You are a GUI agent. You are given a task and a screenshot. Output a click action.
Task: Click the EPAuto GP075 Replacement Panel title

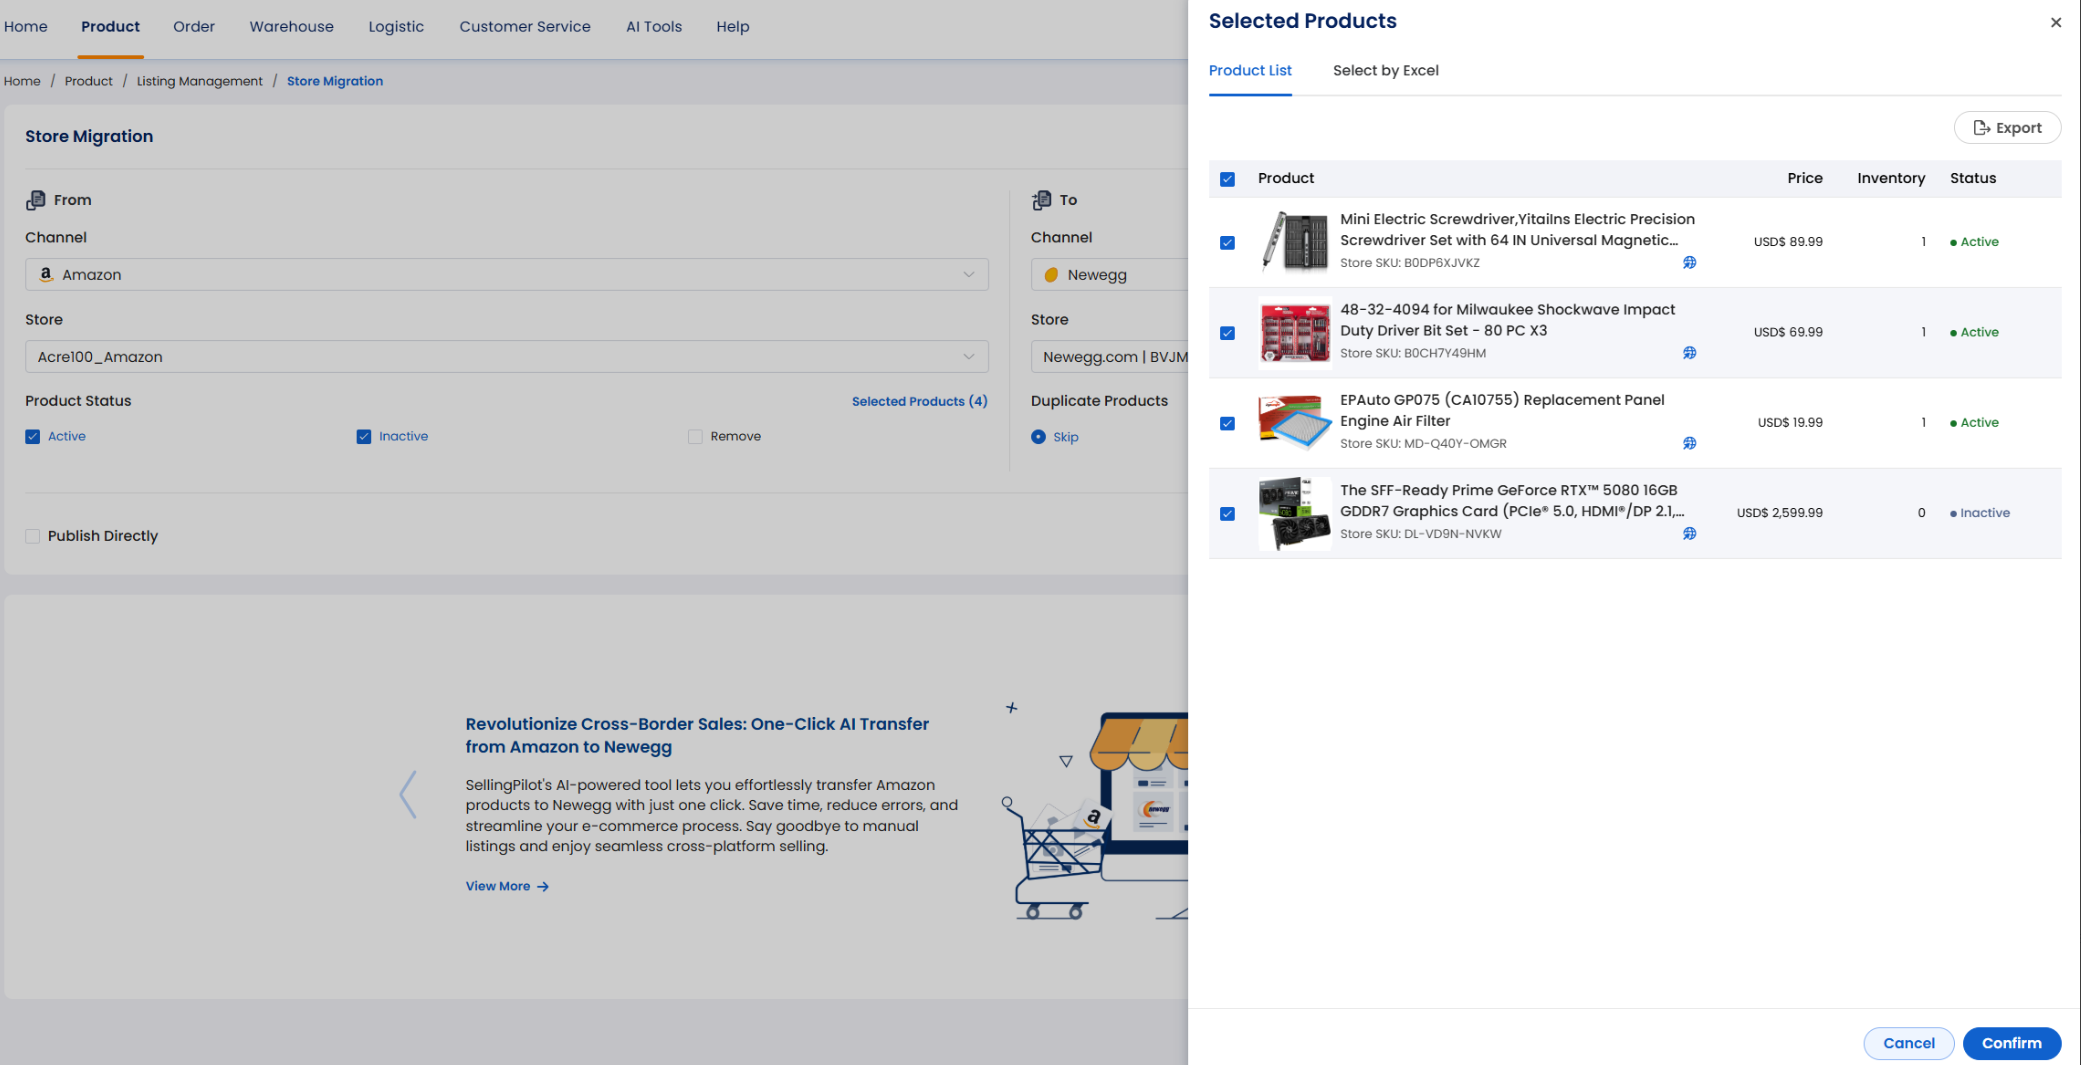tap(1502, 410)
